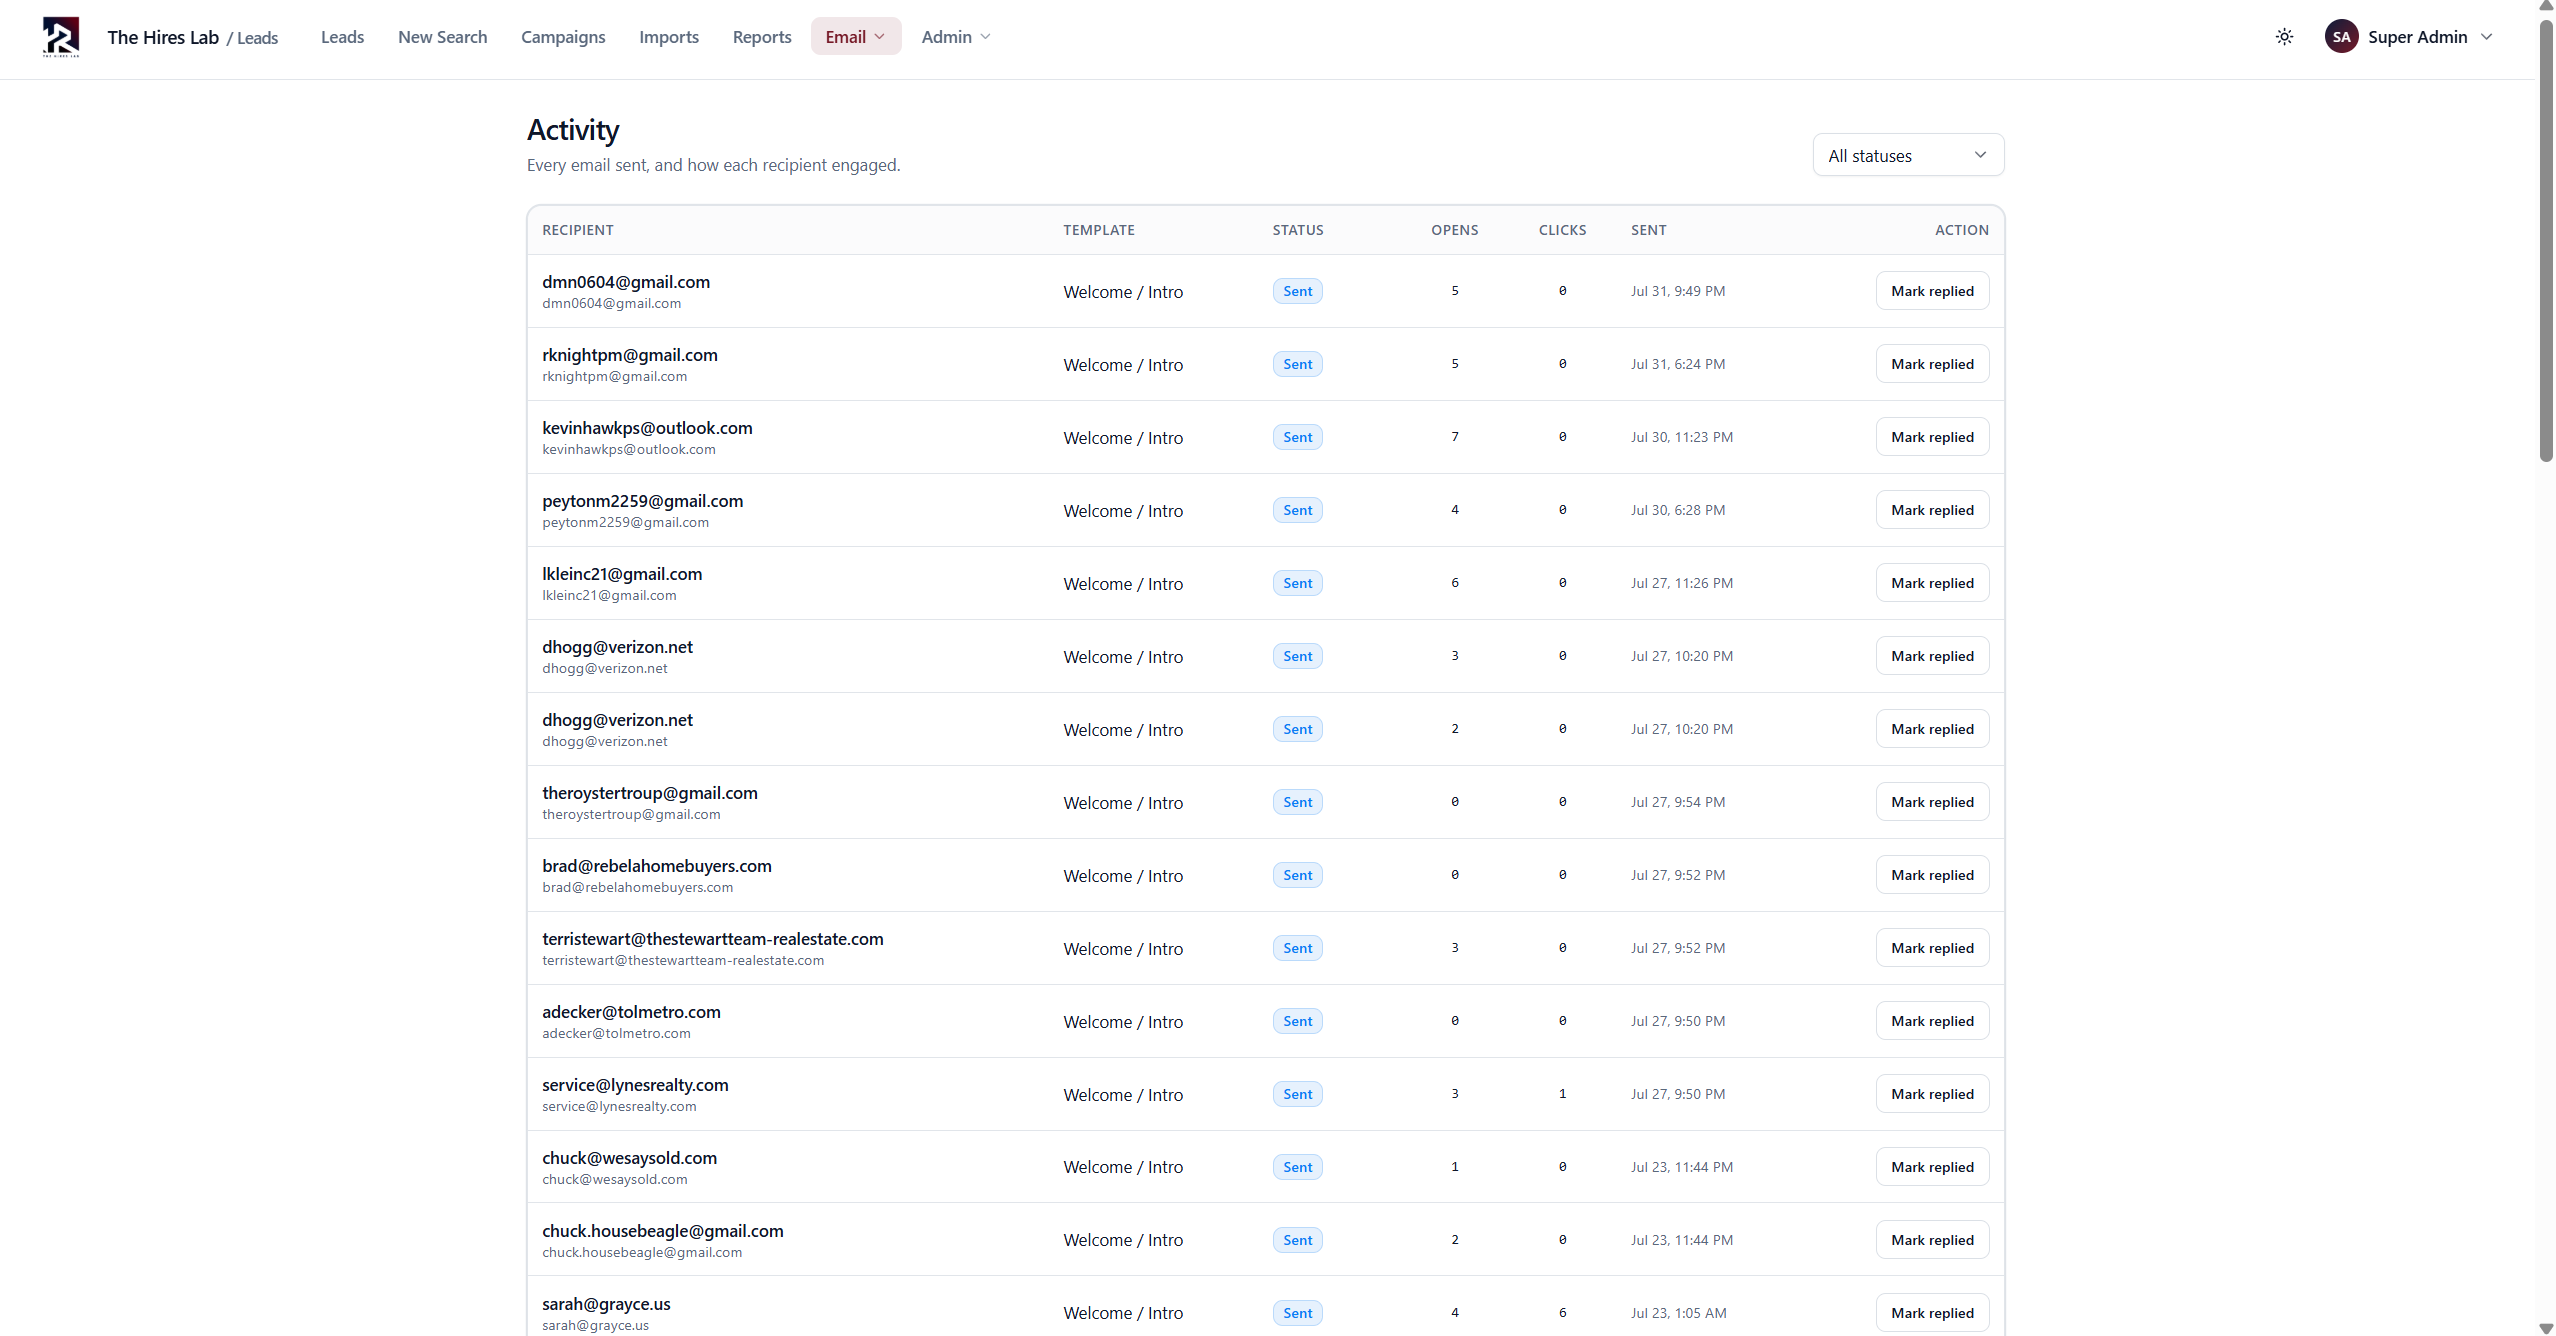Click the OPENS column header

pyautogui.click(x=1454, y=230)
